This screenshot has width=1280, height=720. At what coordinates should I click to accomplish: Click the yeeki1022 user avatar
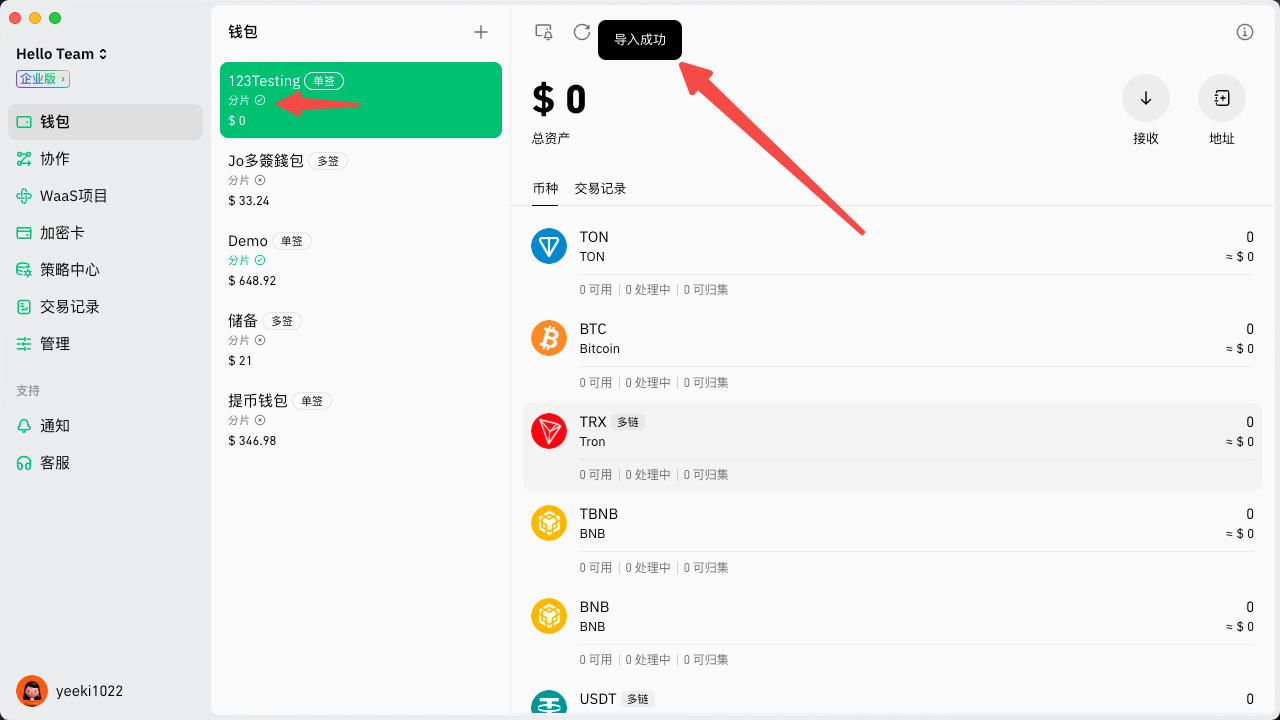point(32,691)
